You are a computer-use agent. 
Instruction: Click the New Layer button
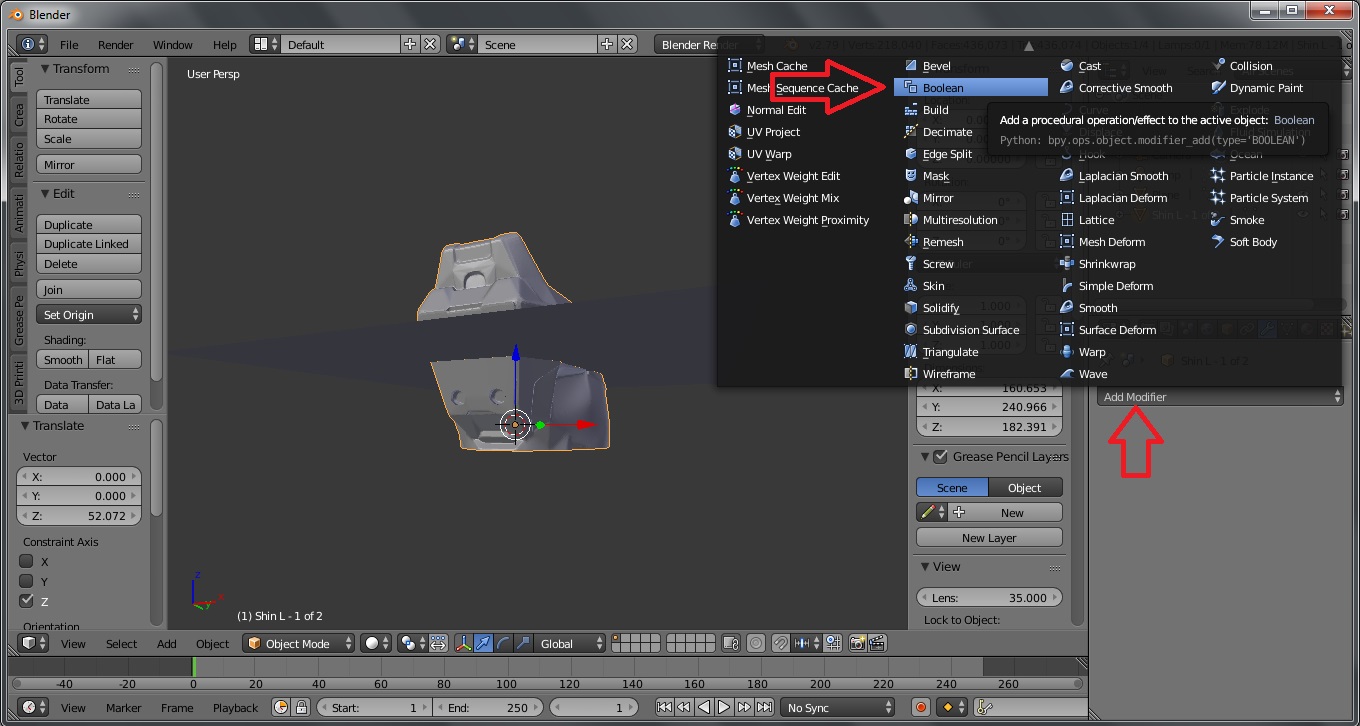[989, 538]
